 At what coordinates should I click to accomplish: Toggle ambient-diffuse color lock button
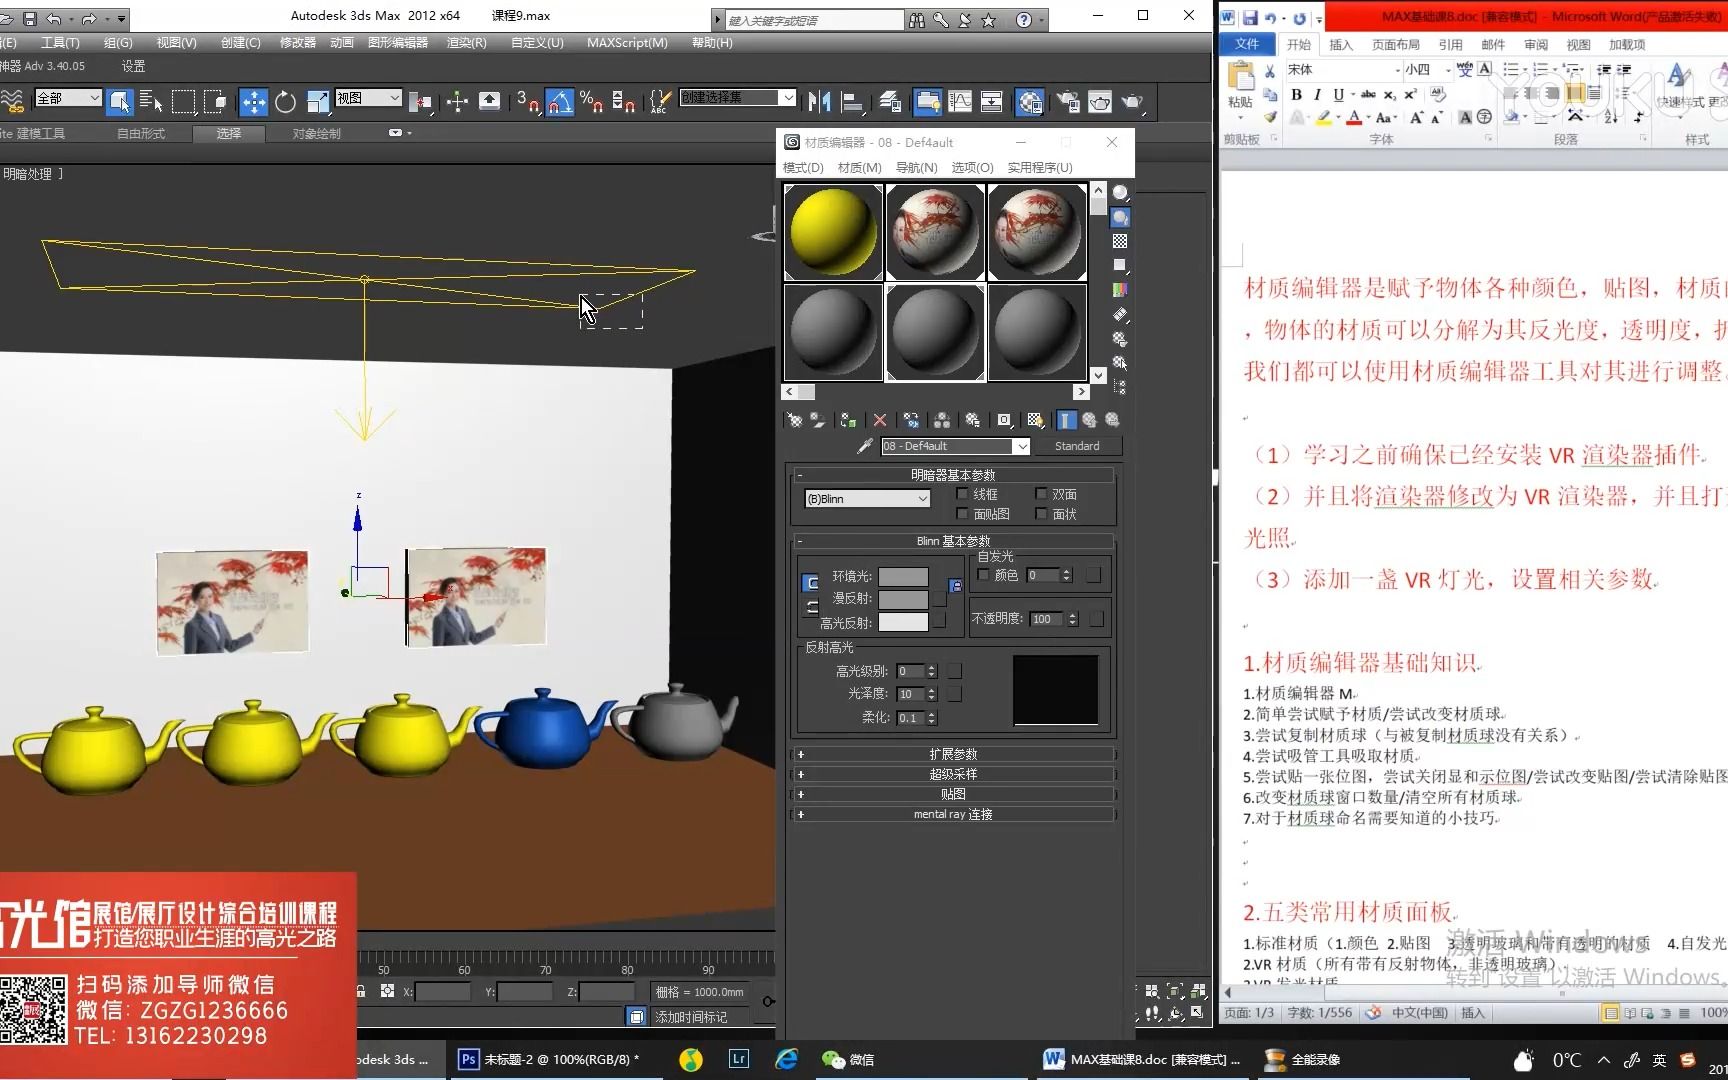coord(811,583)
